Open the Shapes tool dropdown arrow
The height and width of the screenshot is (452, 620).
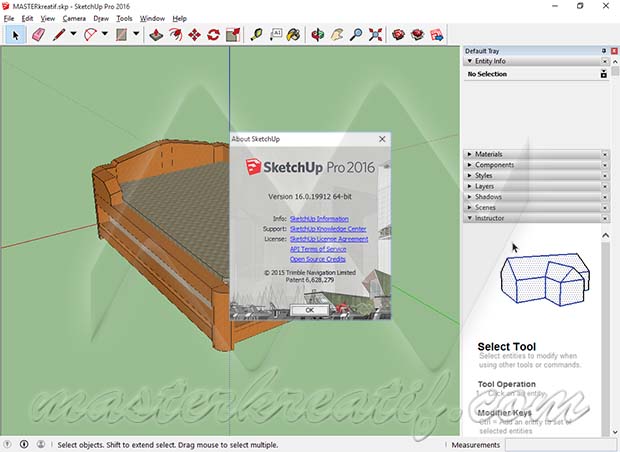[136, 34]
